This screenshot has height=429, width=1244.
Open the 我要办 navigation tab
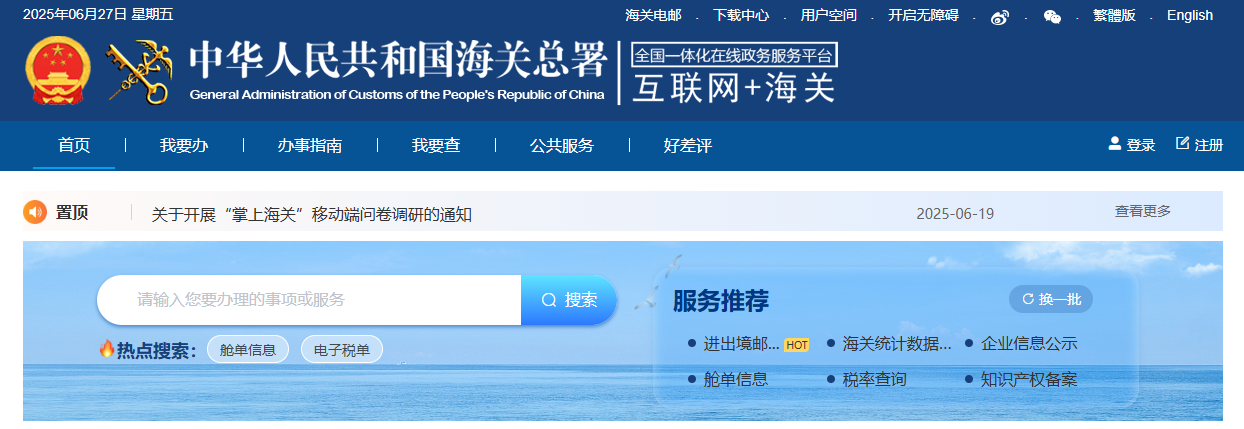point(184,146)
